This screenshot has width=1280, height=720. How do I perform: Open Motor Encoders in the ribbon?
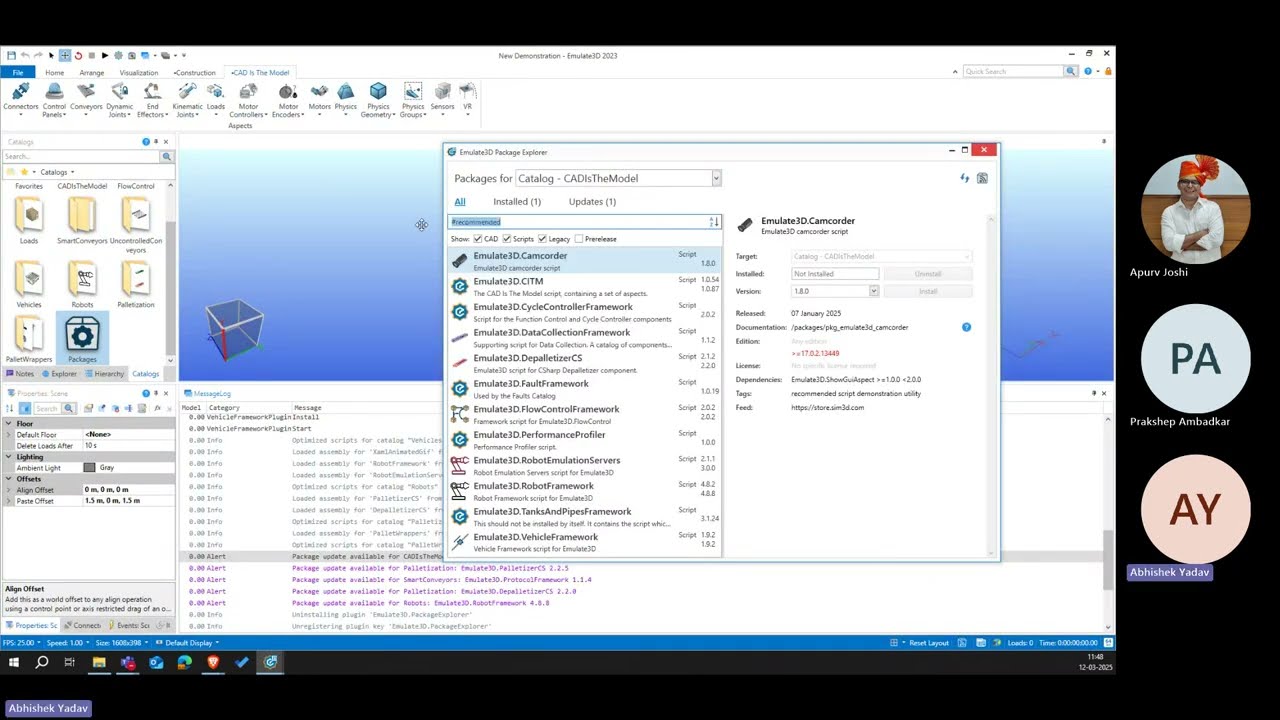pyautogui.click(x=288, y=100)
